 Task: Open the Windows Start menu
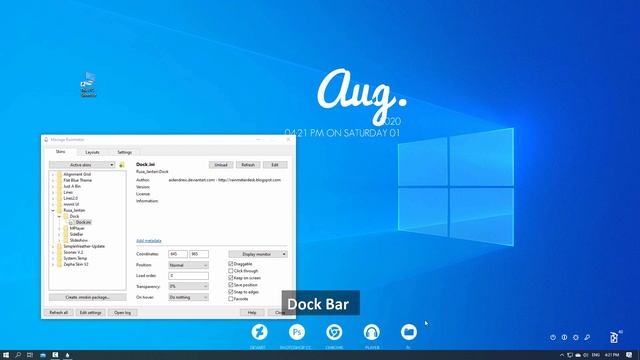(x=6, y=355)
